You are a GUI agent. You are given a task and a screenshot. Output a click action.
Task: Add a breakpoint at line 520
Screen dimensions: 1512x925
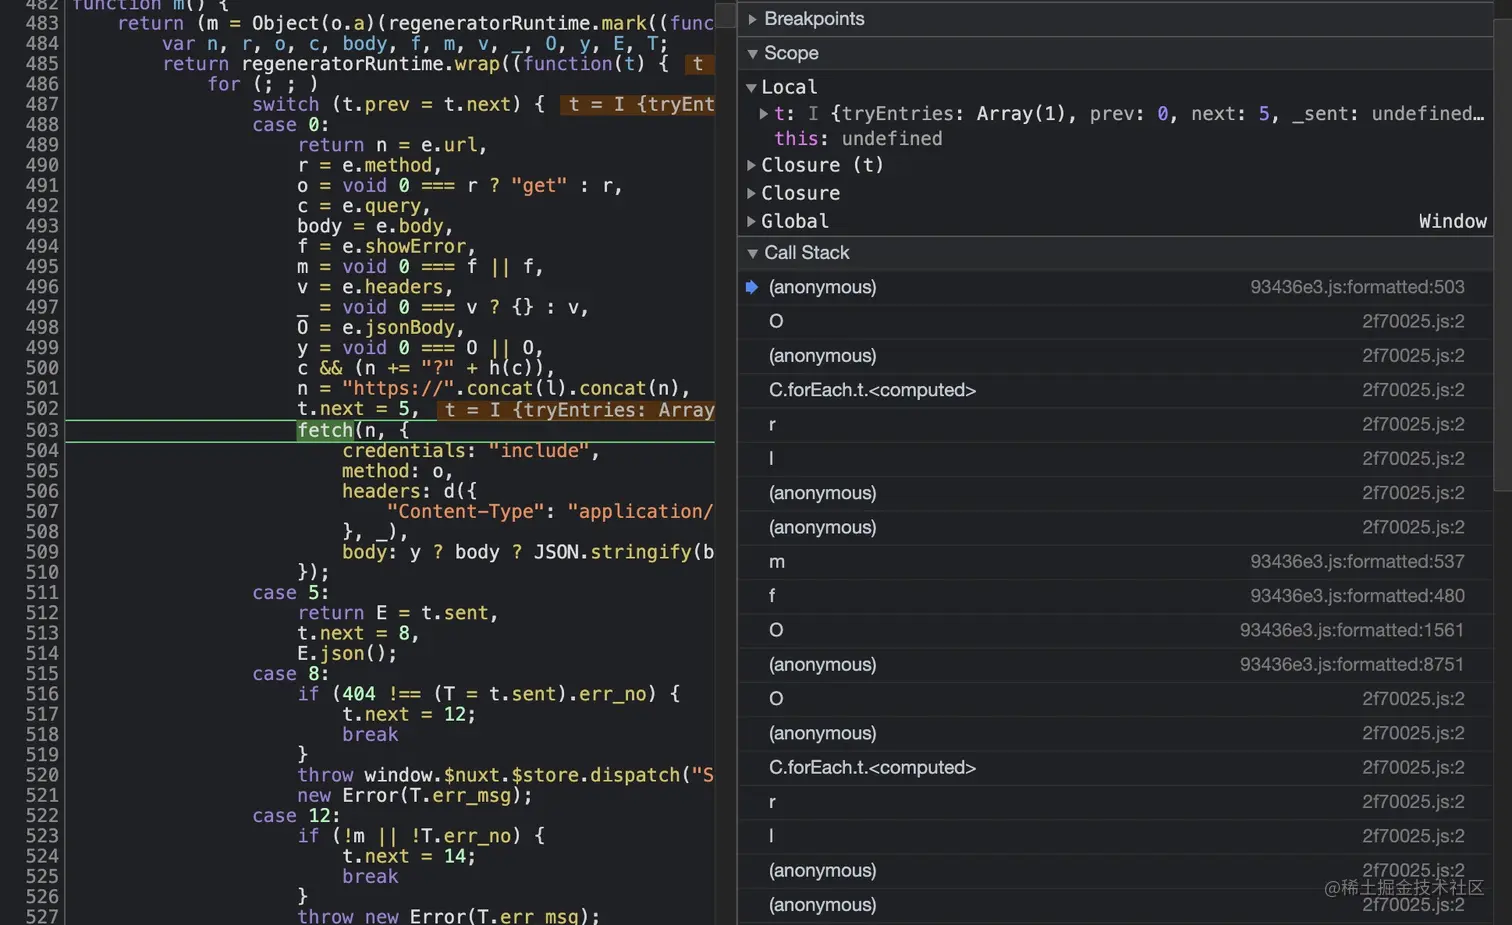coord(42,775)
